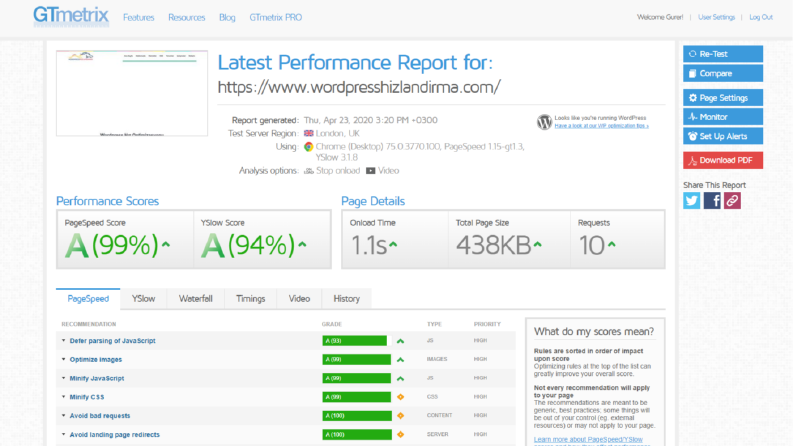Switch to the Video tab
Image resolution: width=793 pixels, height=446 pixels.
pos(299,299)
